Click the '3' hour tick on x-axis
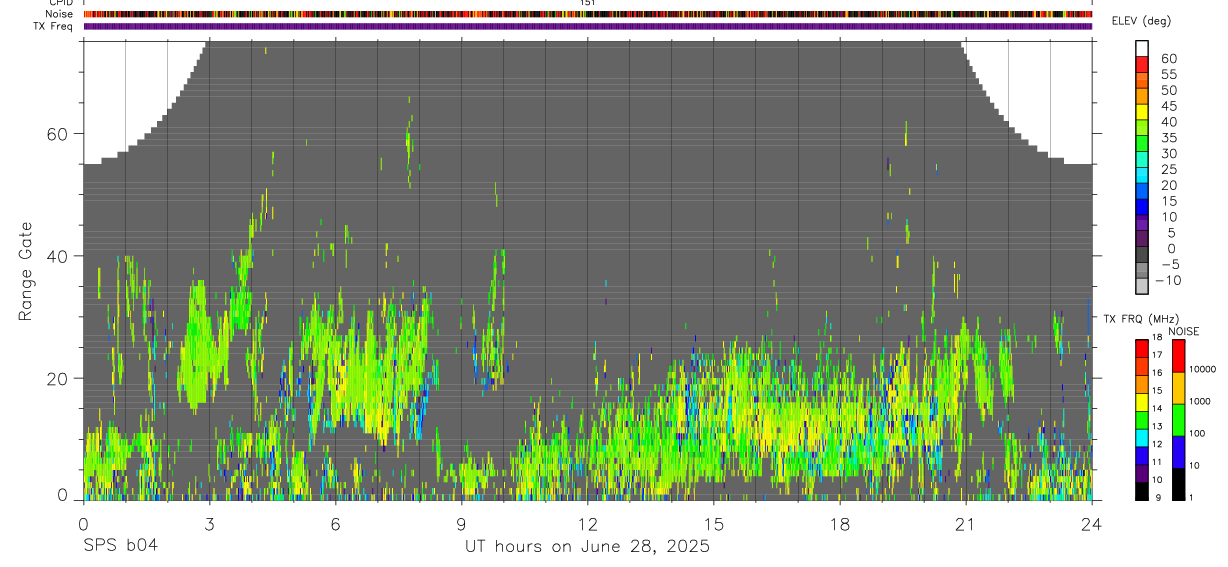 pyautogui.click(x=209, y=524)
